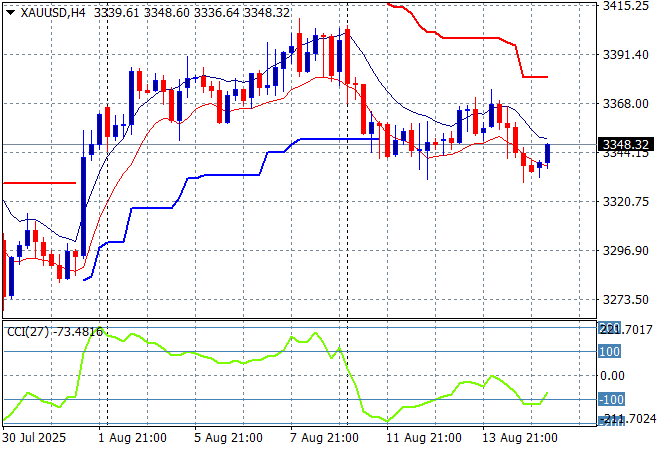This screenshot has width=660, height=450.
Task: Select the current price tag 3348.32
Action: (x=626, y=145)
